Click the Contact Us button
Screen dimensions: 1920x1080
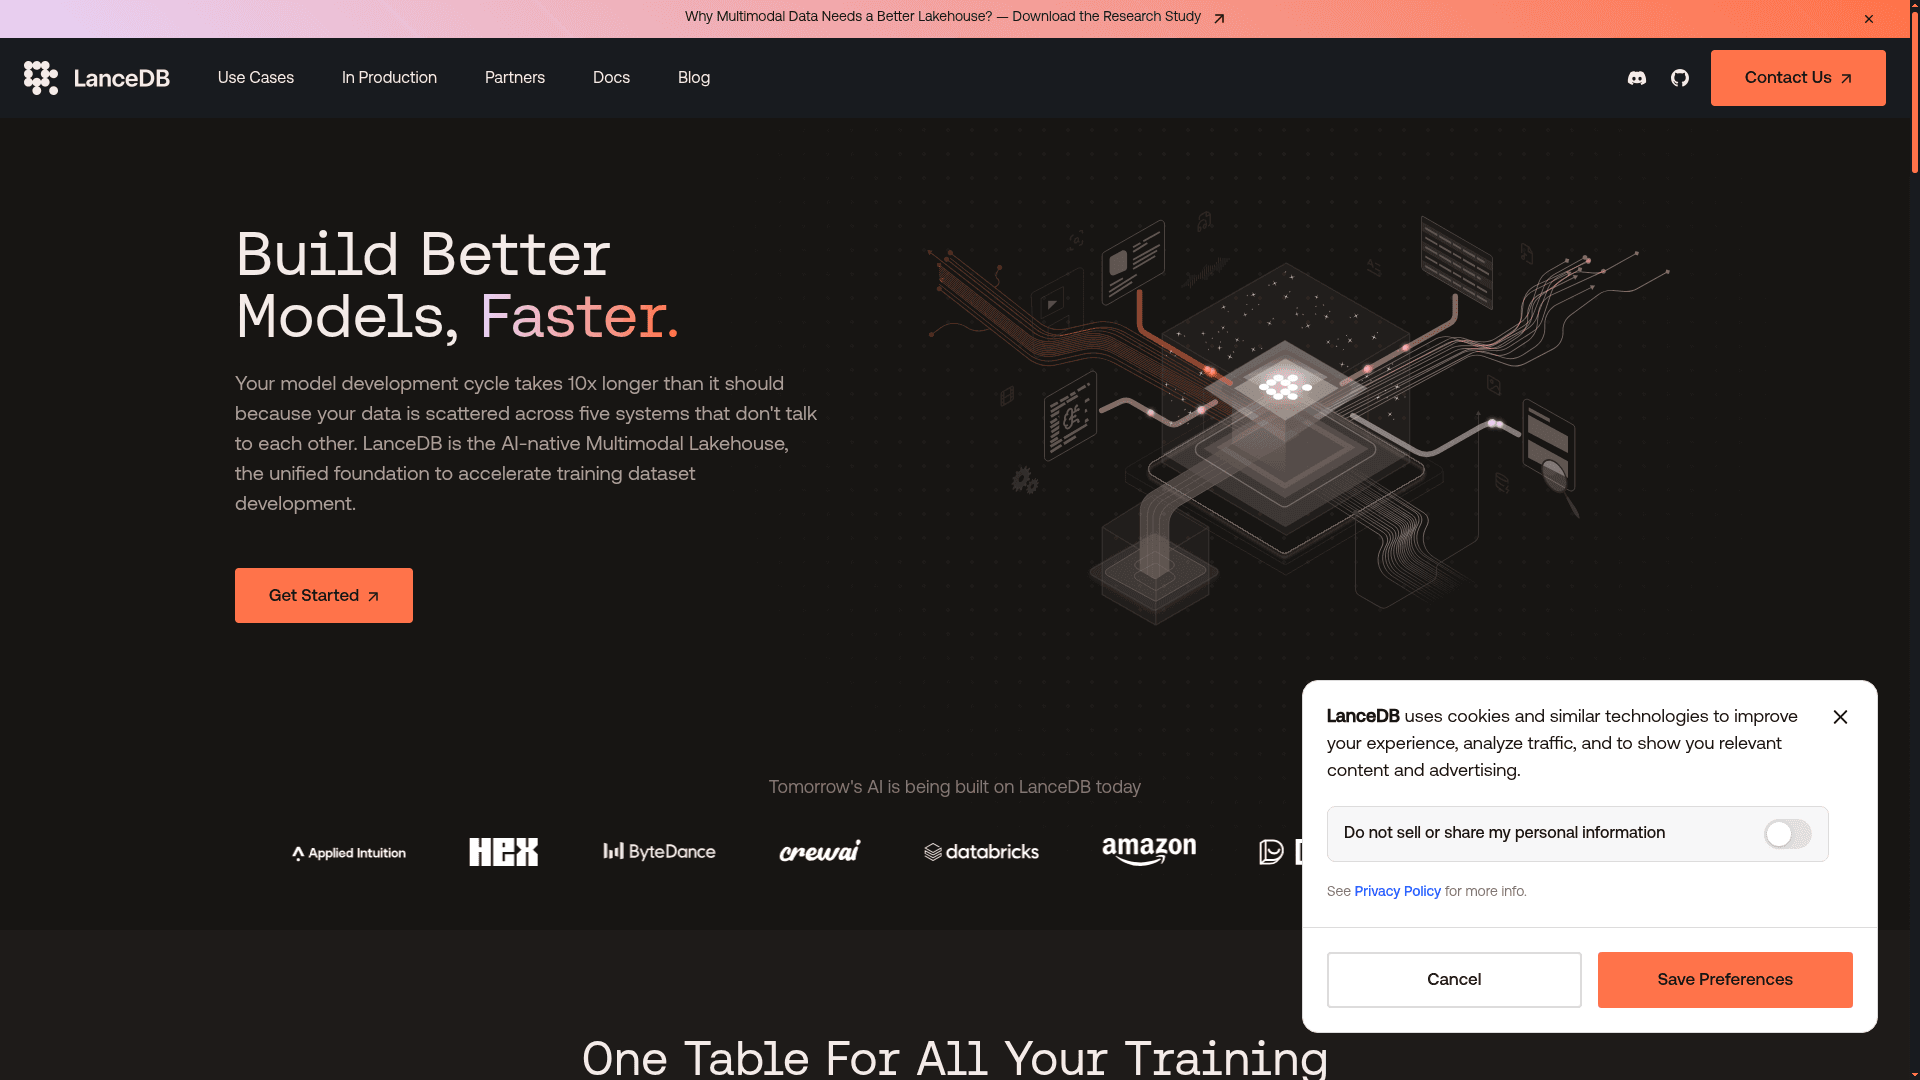[x=1798, y=78]
